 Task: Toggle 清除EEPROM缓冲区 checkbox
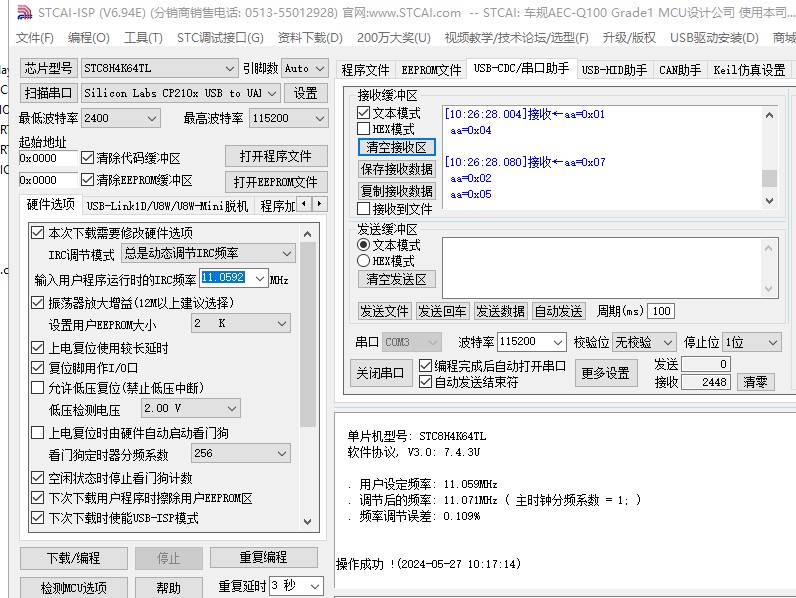(87, 180)
